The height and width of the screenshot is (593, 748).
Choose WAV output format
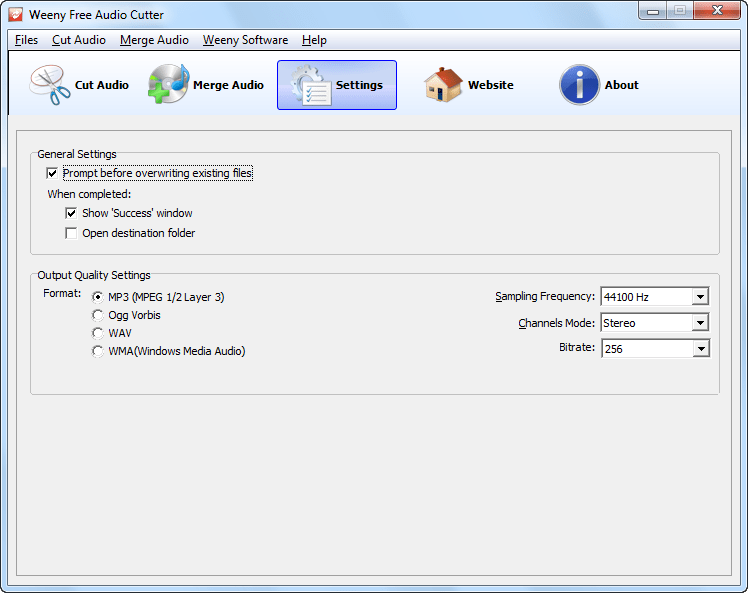(97, 333)
